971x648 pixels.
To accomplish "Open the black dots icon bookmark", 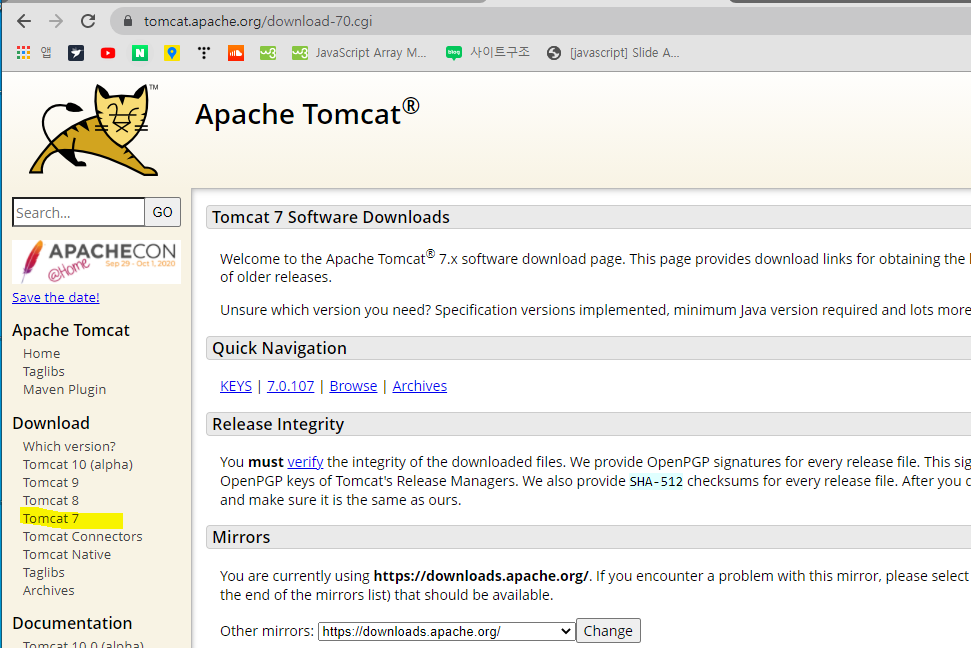I will click(204, 53).
